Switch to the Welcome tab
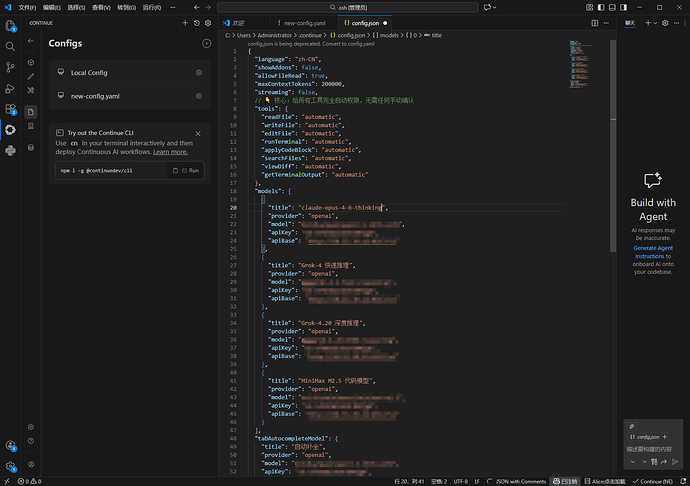The height and width of the screenshot is (486, 690). [238, 23]
